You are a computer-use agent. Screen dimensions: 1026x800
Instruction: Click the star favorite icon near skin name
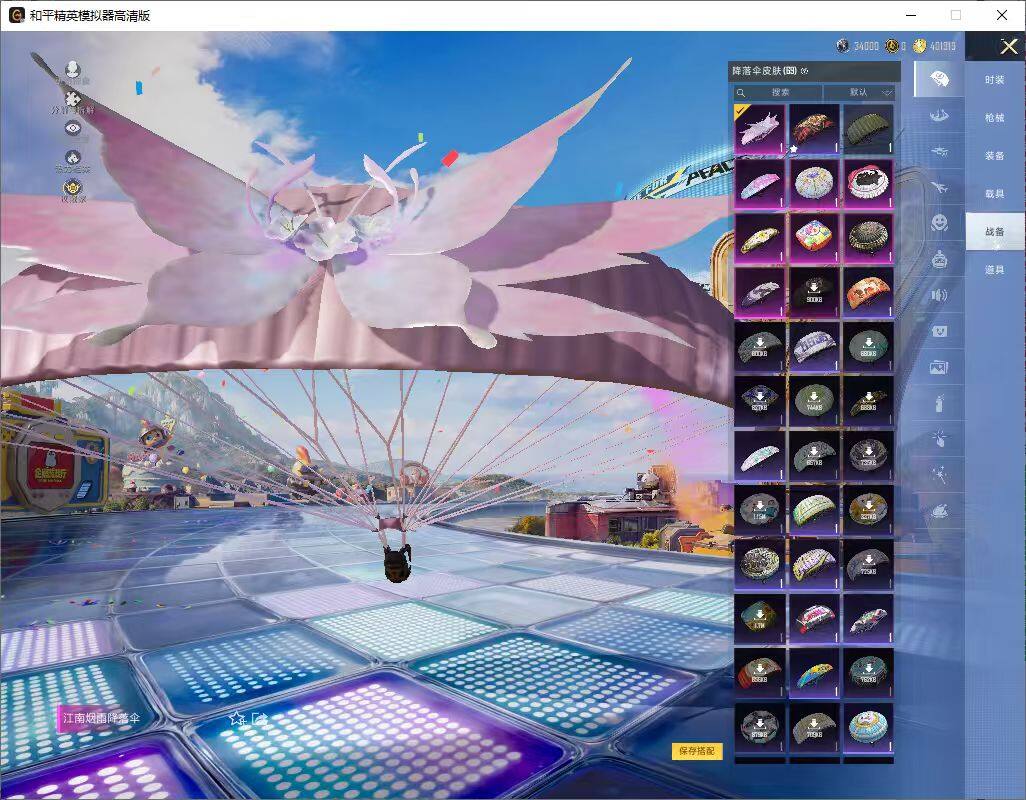pyautogui.click(x=236, y=718)
